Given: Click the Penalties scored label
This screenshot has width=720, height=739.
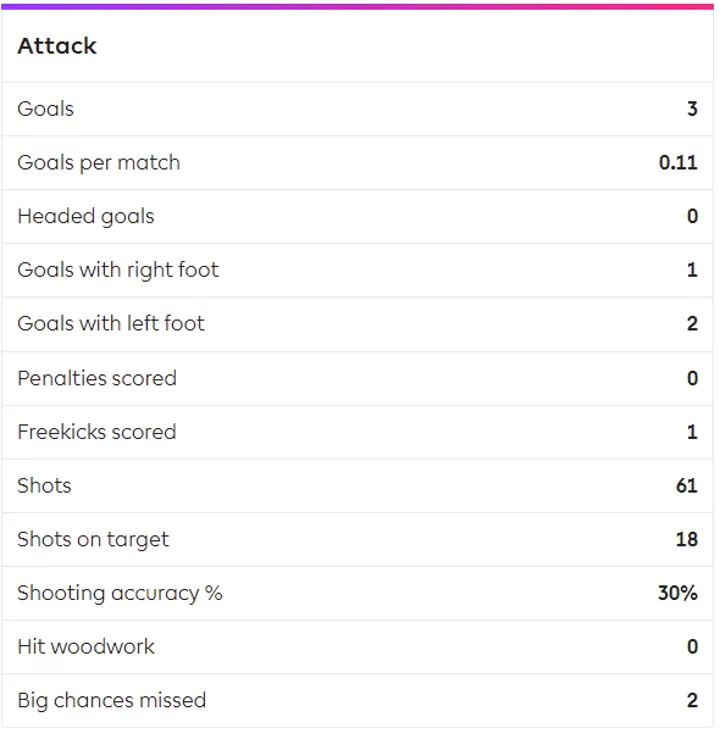Looking at the screenshot, I should (97, 378).
